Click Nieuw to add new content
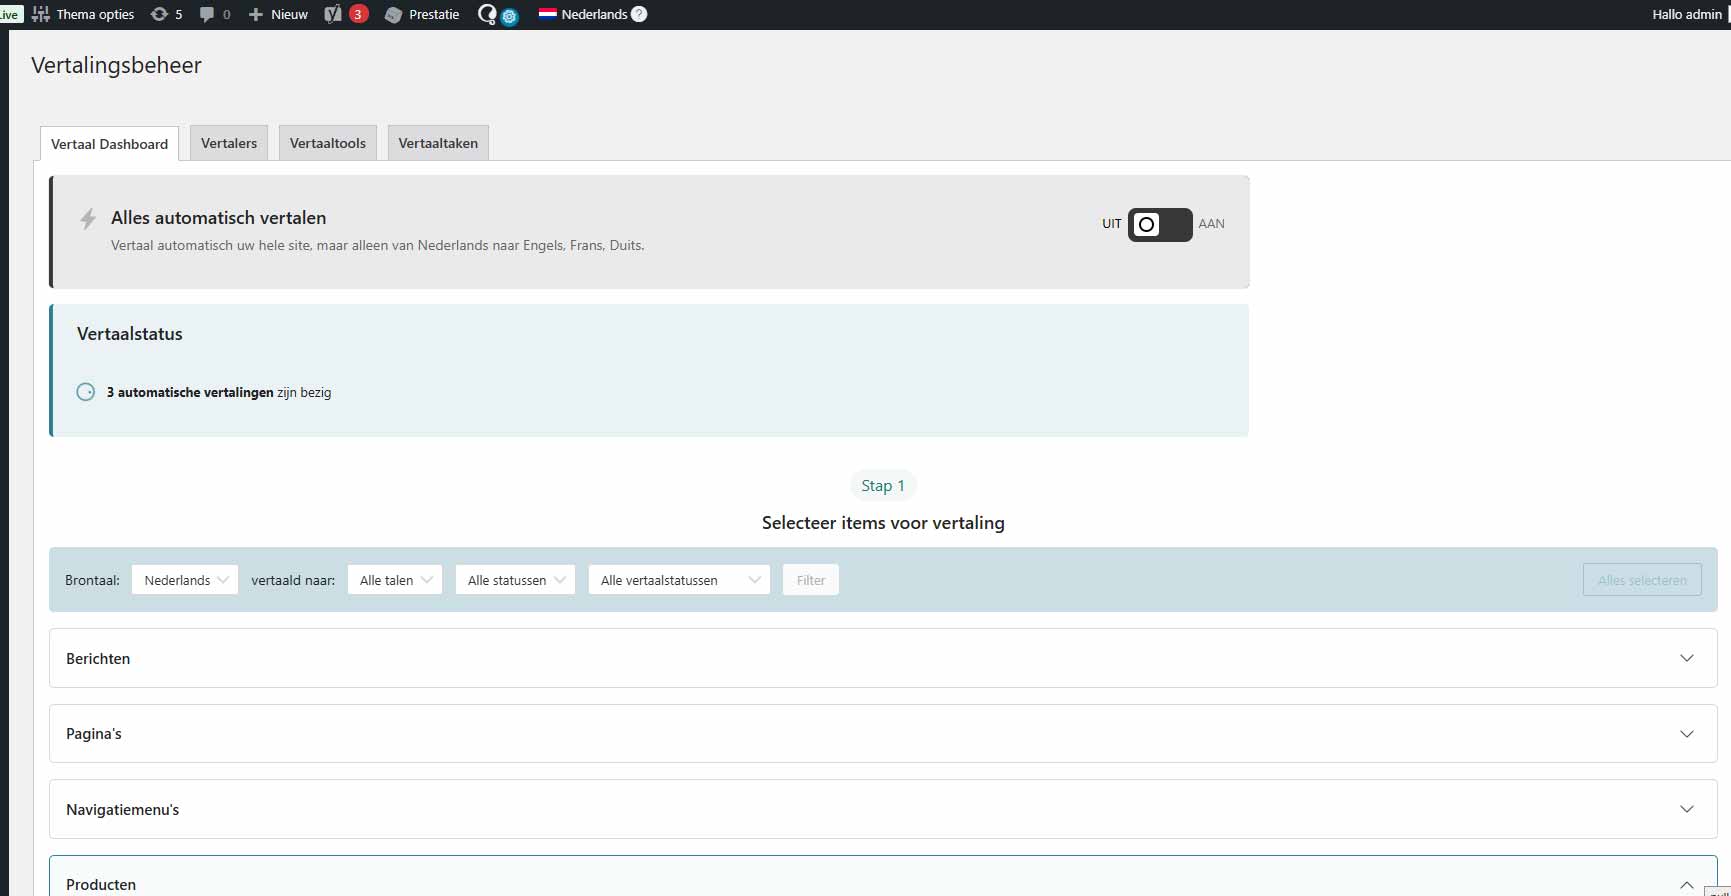The image size is (1731, 896). [x=278, y=14]
